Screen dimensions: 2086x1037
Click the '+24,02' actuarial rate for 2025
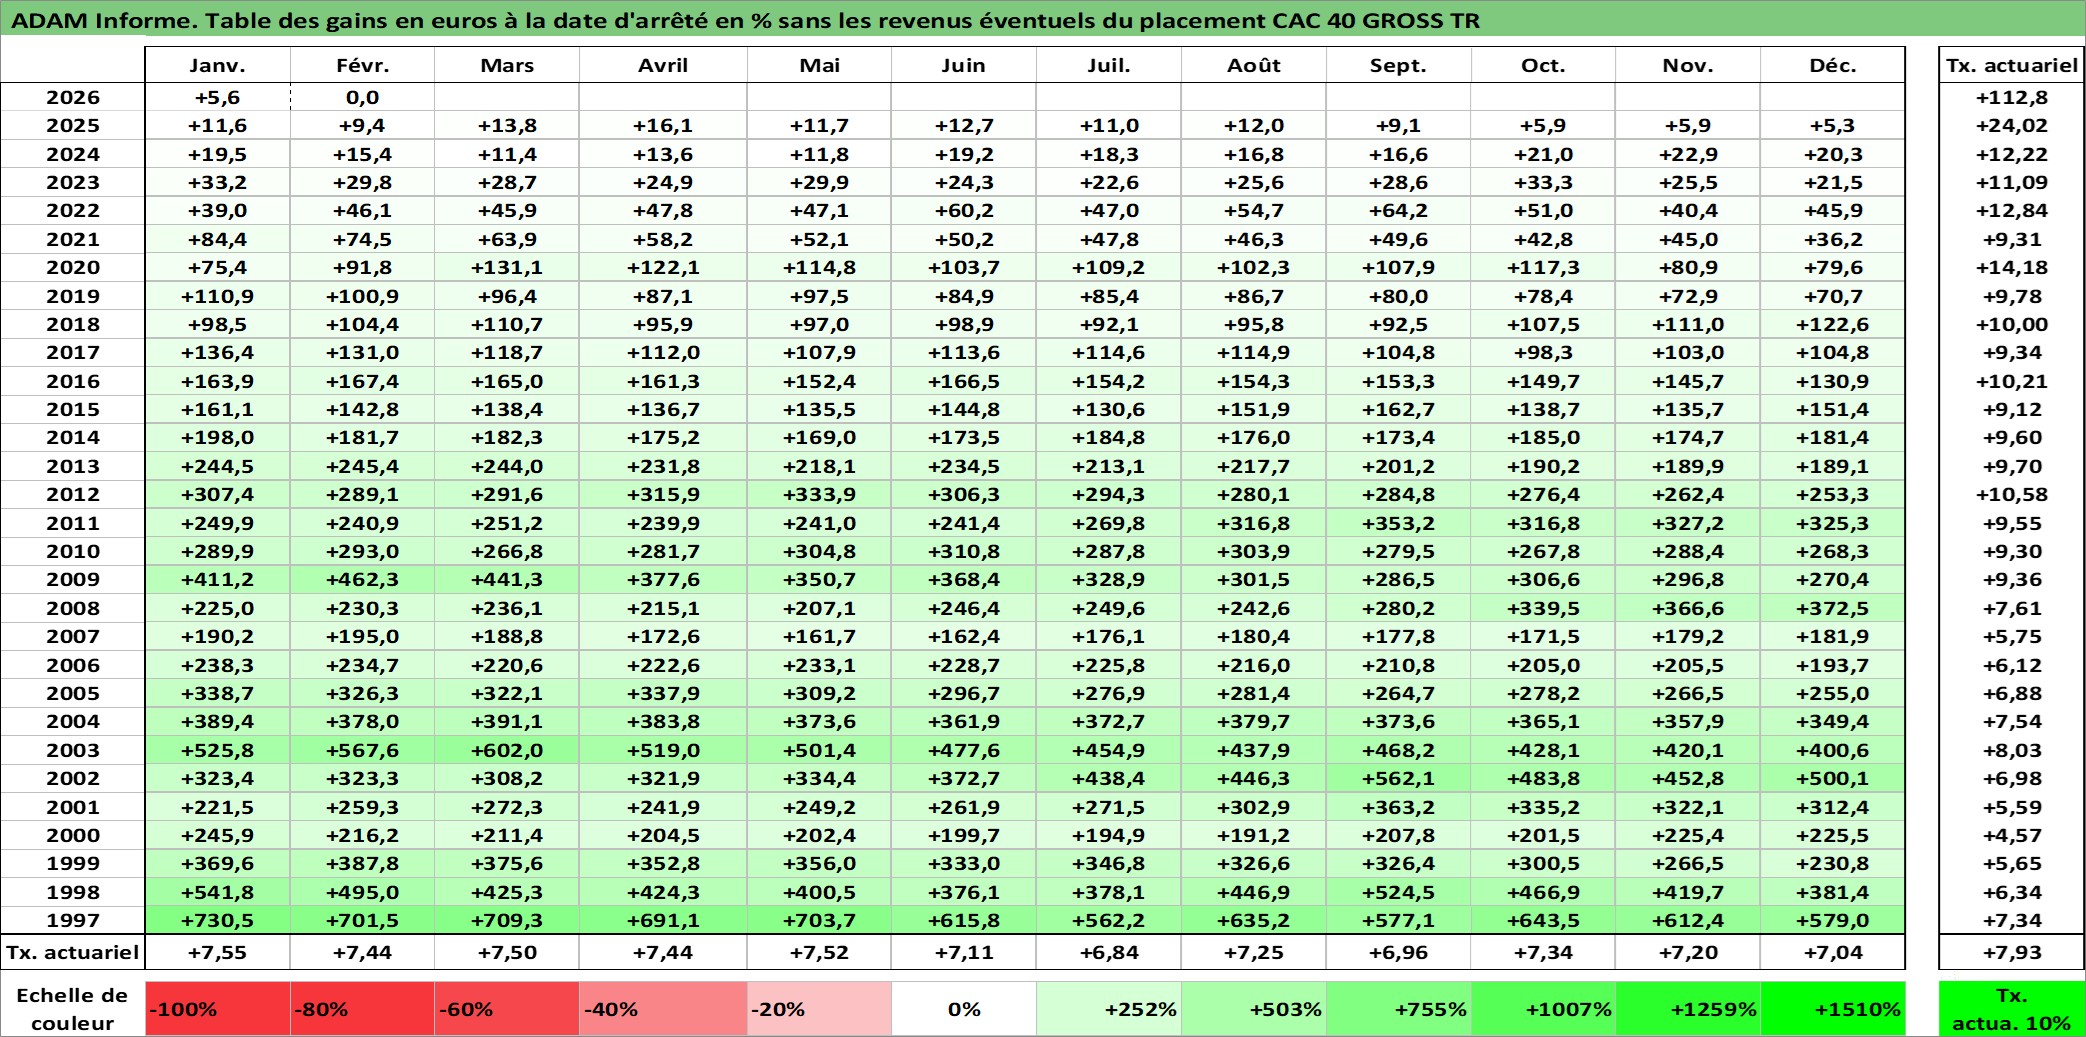2012,125
